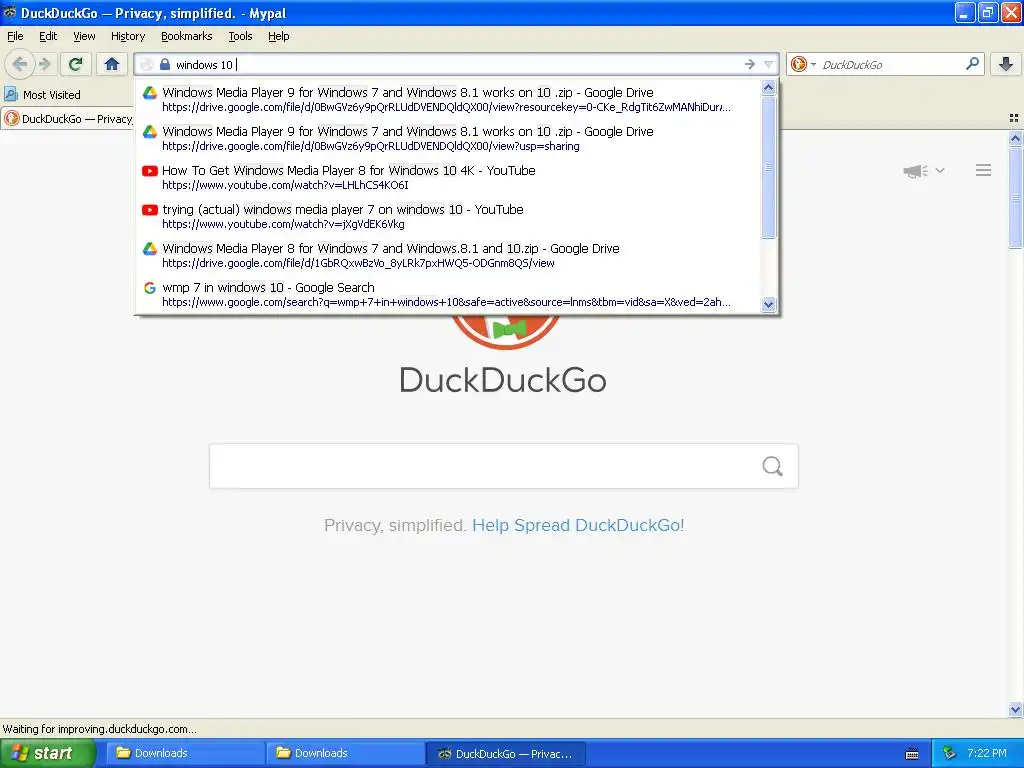The width and height of the screenshot is (1024, 768).
Task: Select Windows Media Player 8 zip Google Drive suggestion
Action: click(x=448, y=255)
